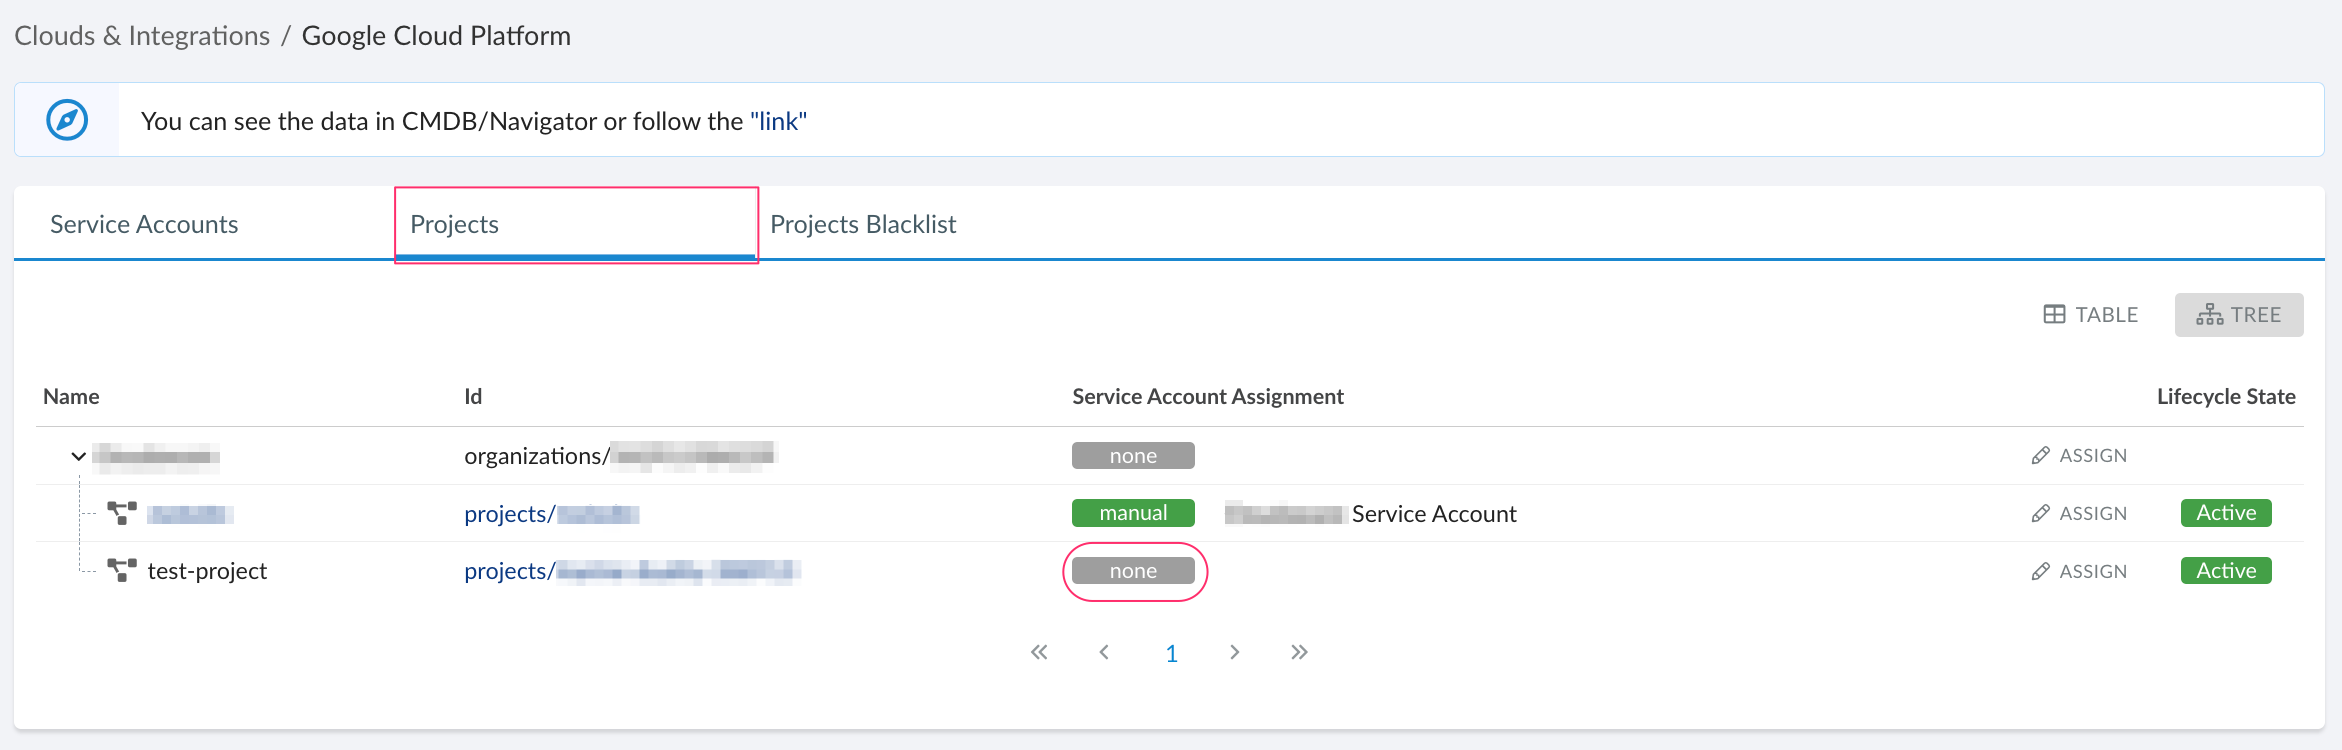Click the project icon in the second row

tap(122, 514)
